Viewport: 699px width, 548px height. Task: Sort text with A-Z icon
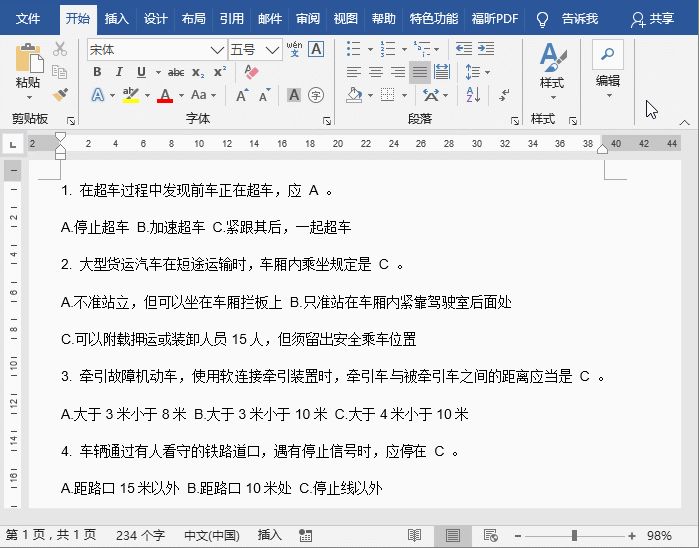pos(473,95)
